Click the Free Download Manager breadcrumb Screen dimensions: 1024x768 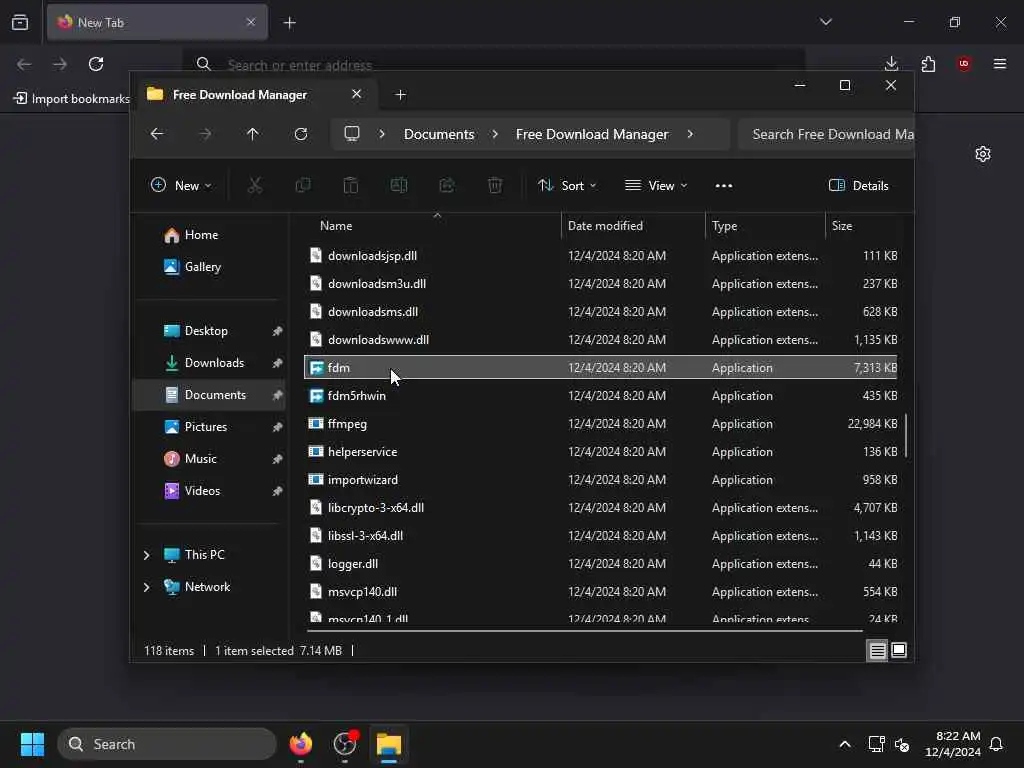coord(592,134)
